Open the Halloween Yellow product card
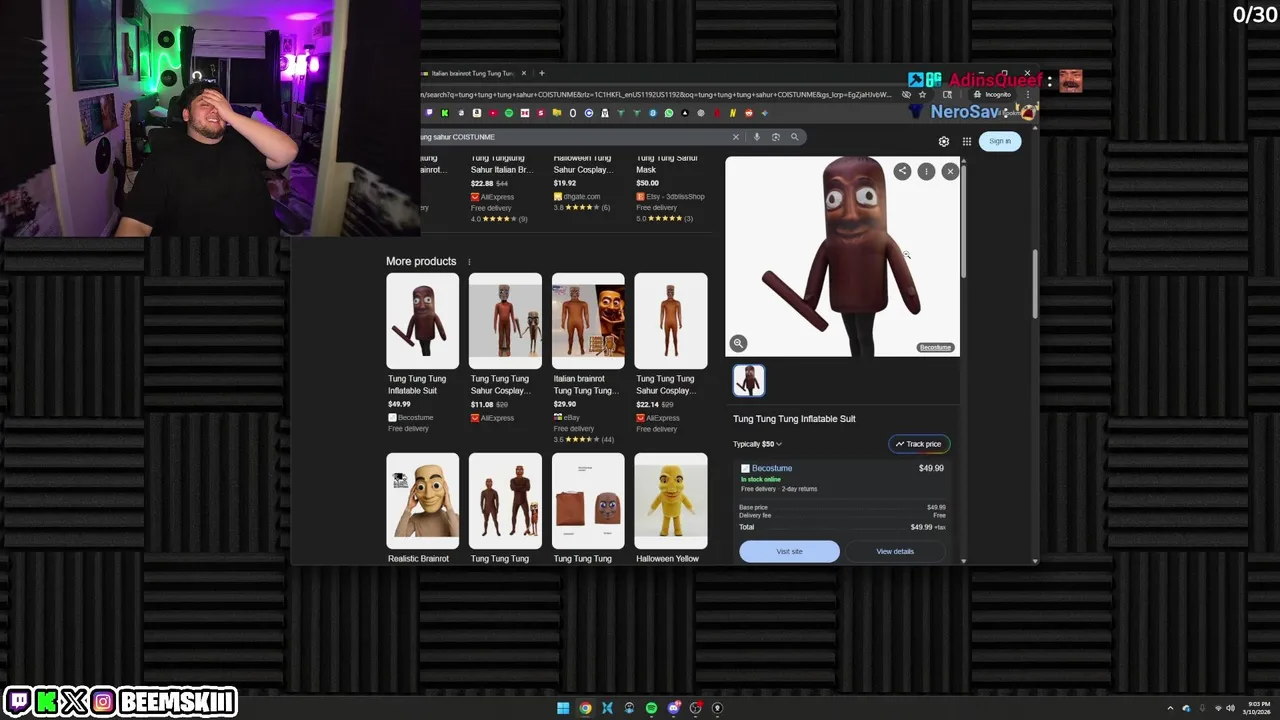 tap(671, 508)
